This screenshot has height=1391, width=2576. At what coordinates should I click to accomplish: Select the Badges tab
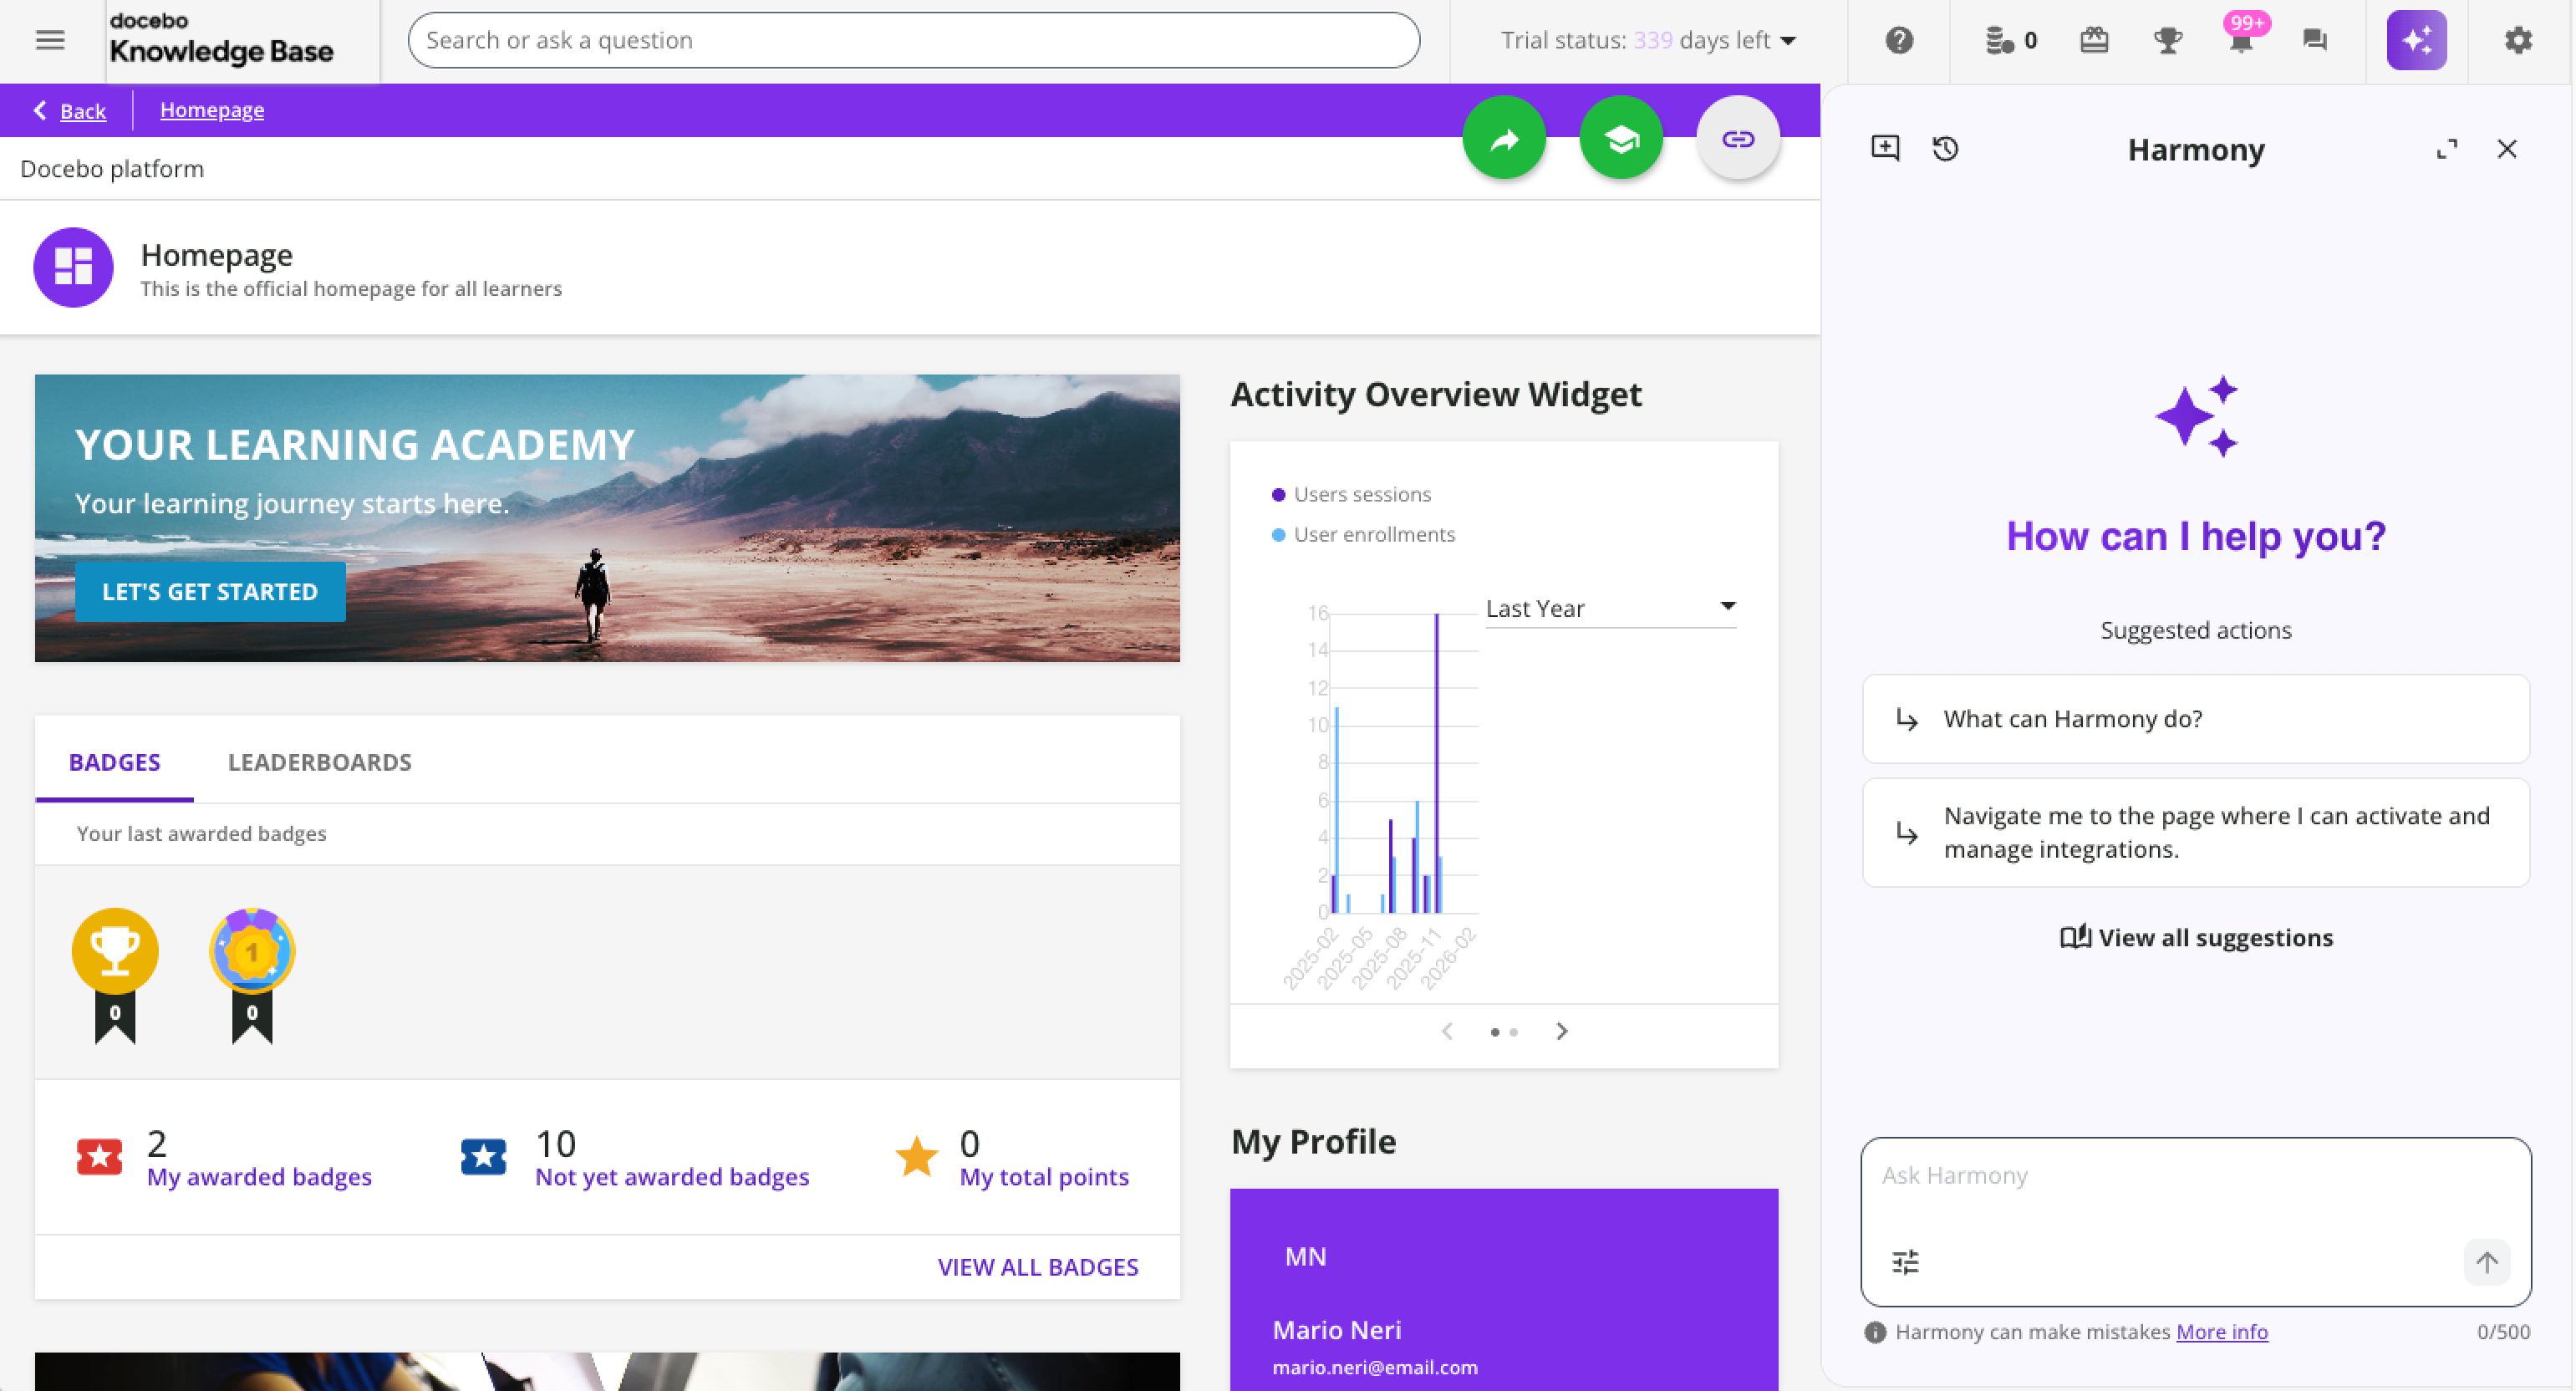[x=114, y=762]
